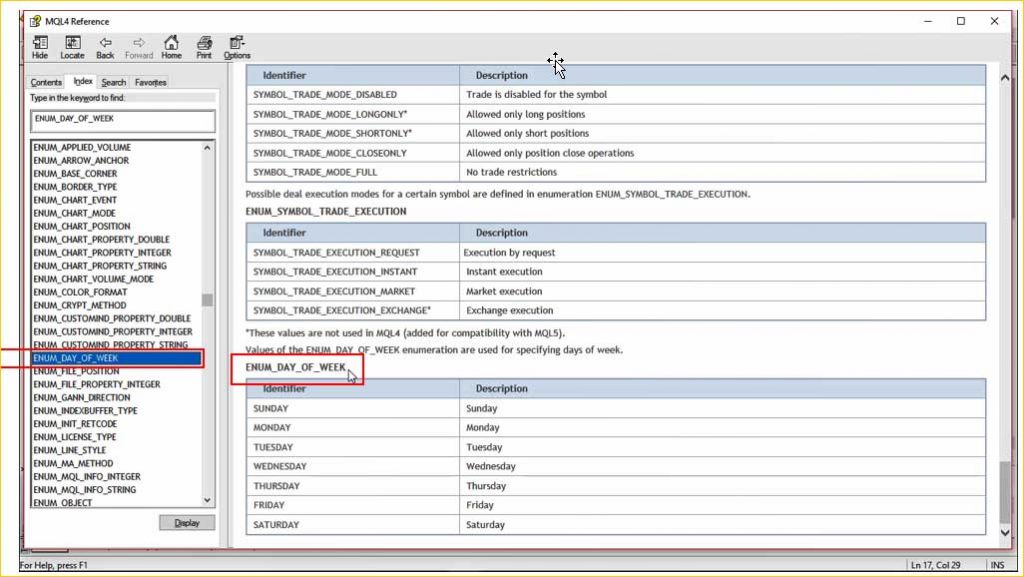The width and height of the screenshot is (1024, 577).
Task: Select ENUM_GANN_DIRECTION entry
Action: click(82, 398)
